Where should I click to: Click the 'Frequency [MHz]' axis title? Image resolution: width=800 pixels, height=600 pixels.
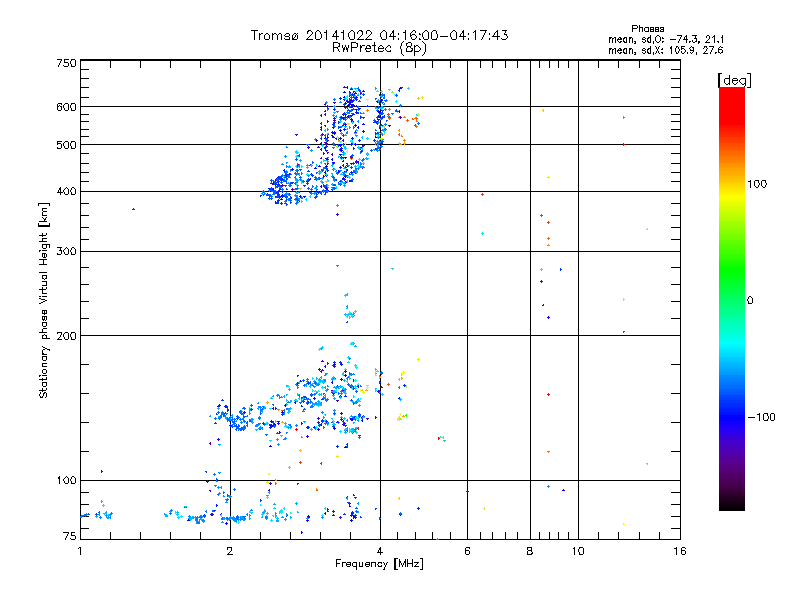click(379, 564)
